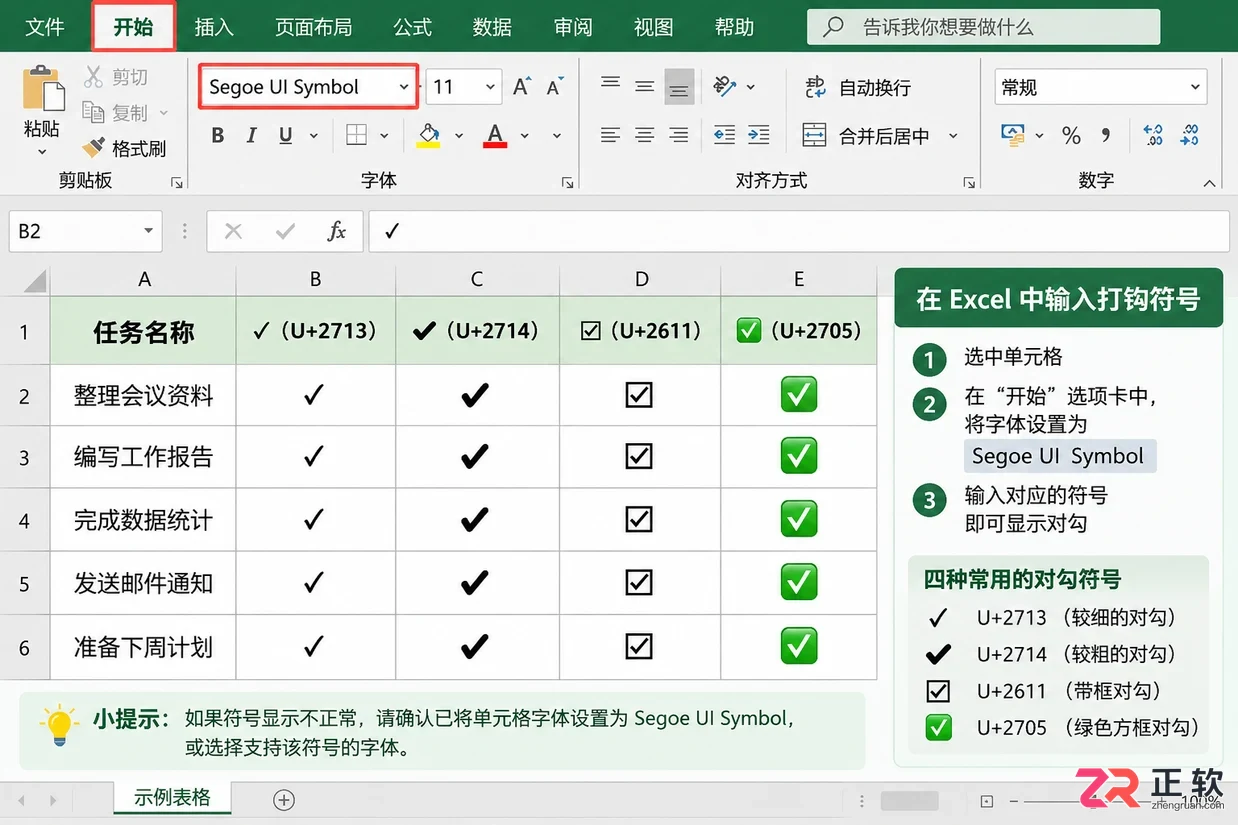Click increase decimal icon

[1153, 135]
